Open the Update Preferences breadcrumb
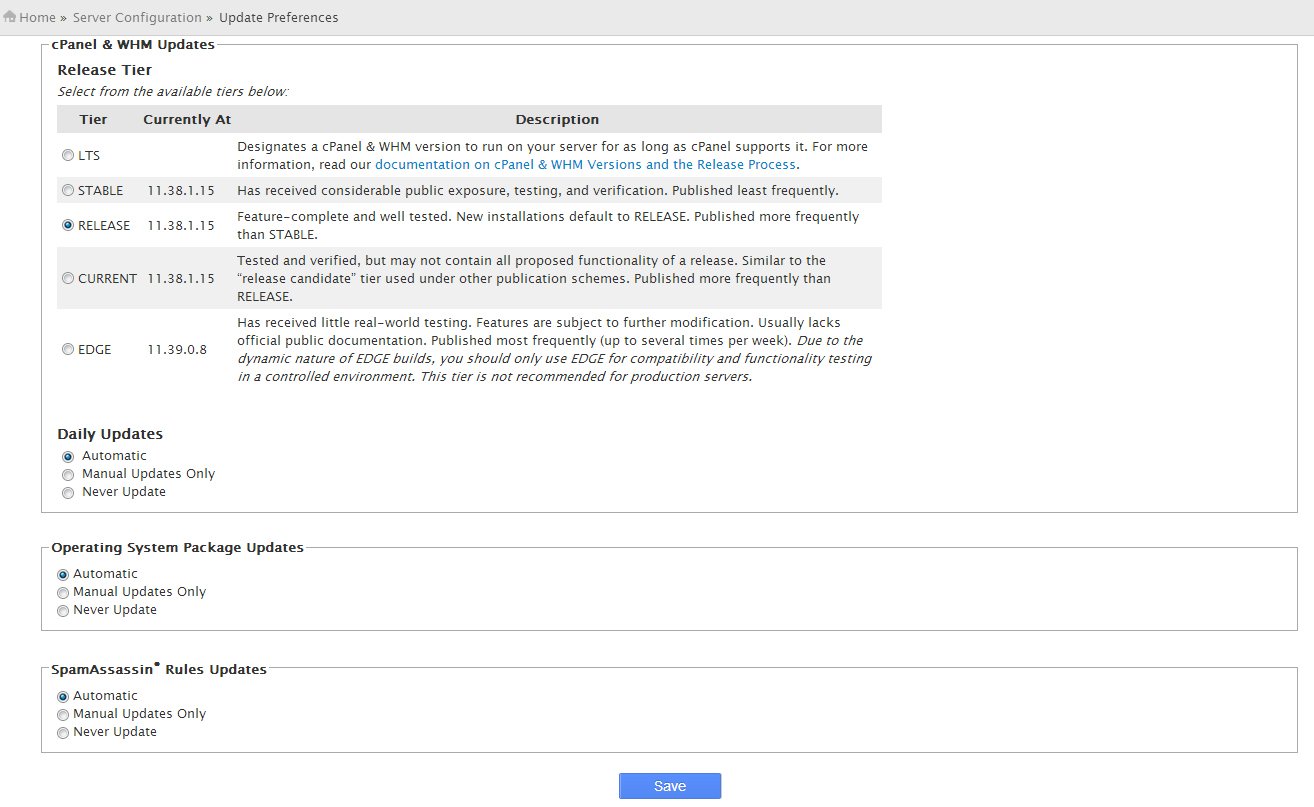This screenshot has height=807, width=1314. (x=278, y=18)
